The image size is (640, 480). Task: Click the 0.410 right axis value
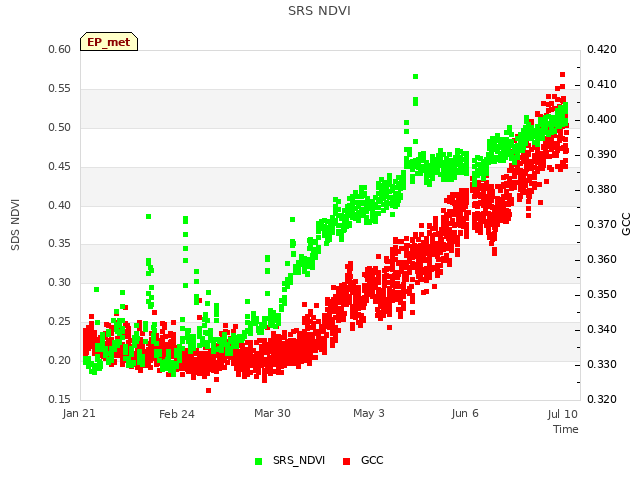click(x=602, y=84)
